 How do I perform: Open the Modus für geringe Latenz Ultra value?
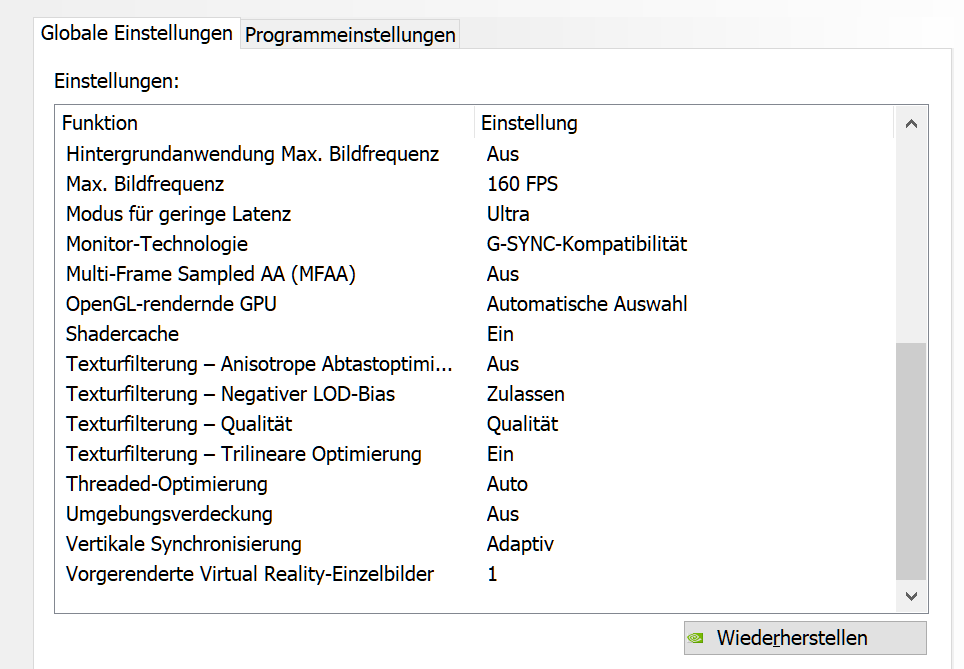coord(508,214)
